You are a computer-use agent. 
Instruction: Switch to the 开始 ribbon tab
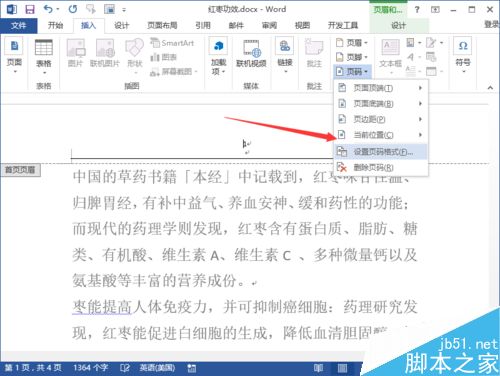[x=55, y=25]
